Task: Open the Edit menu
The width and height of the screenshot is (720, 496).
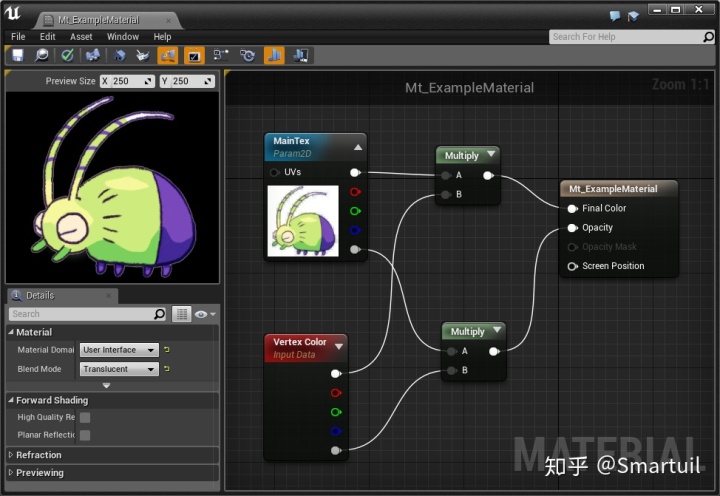Action: point(47,37)
